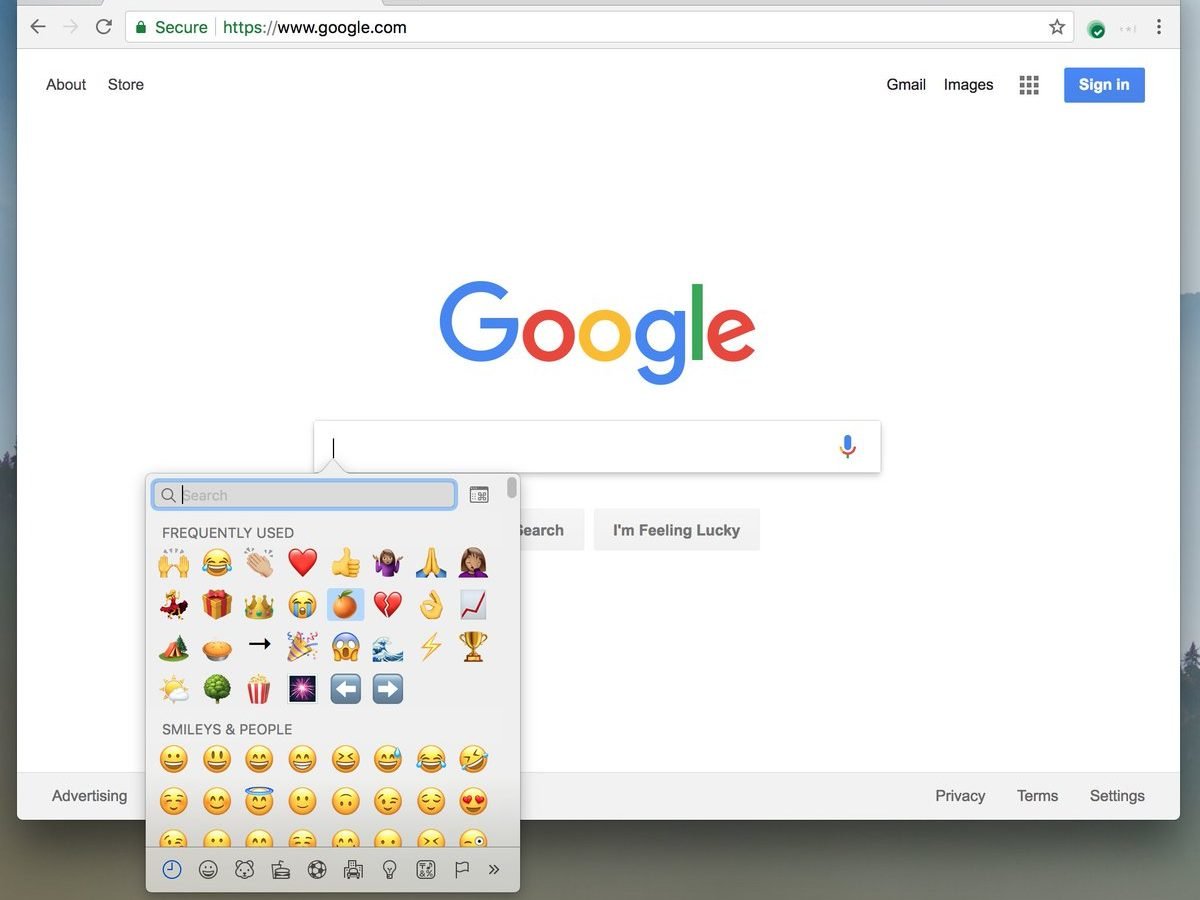Open the About link

(x=66, y=85)
